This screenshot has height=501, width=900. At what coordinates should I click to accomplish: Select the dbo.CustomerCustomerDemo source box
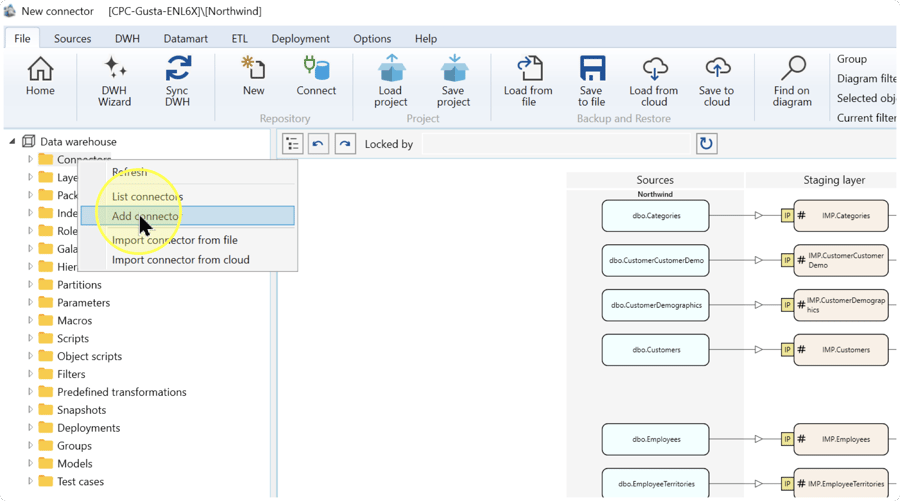(655, 260)
